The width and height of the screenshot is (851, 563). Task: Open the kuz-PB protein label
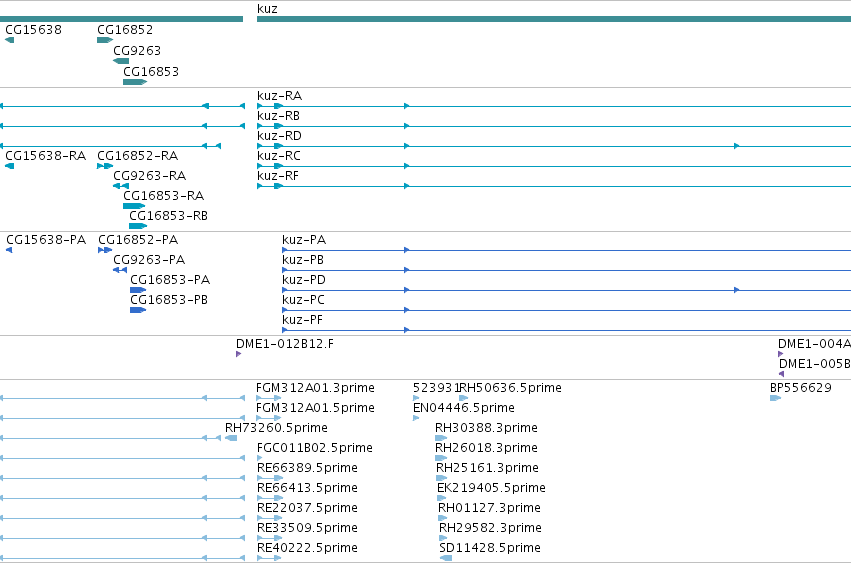pos(303,260)
